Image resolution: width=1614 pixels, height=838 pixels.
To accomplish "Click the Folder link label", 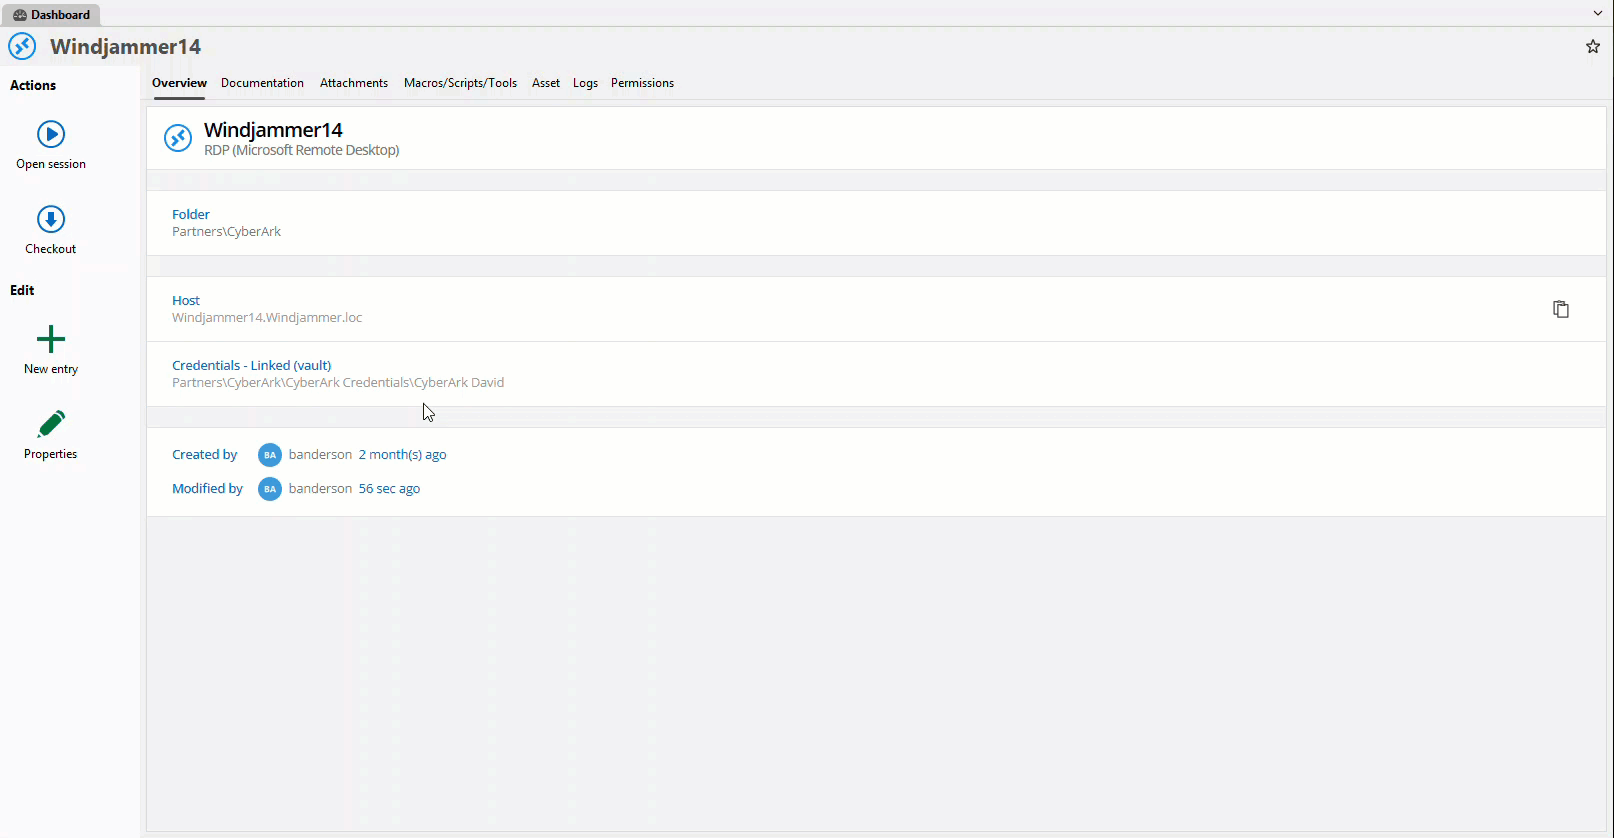I will pyautogui.click(x=191, y=214).
